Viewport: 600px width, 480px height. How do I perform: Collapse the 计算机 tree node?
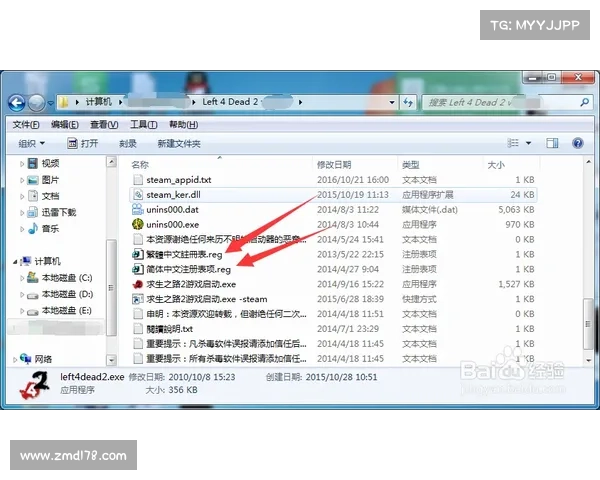[15, 262]
